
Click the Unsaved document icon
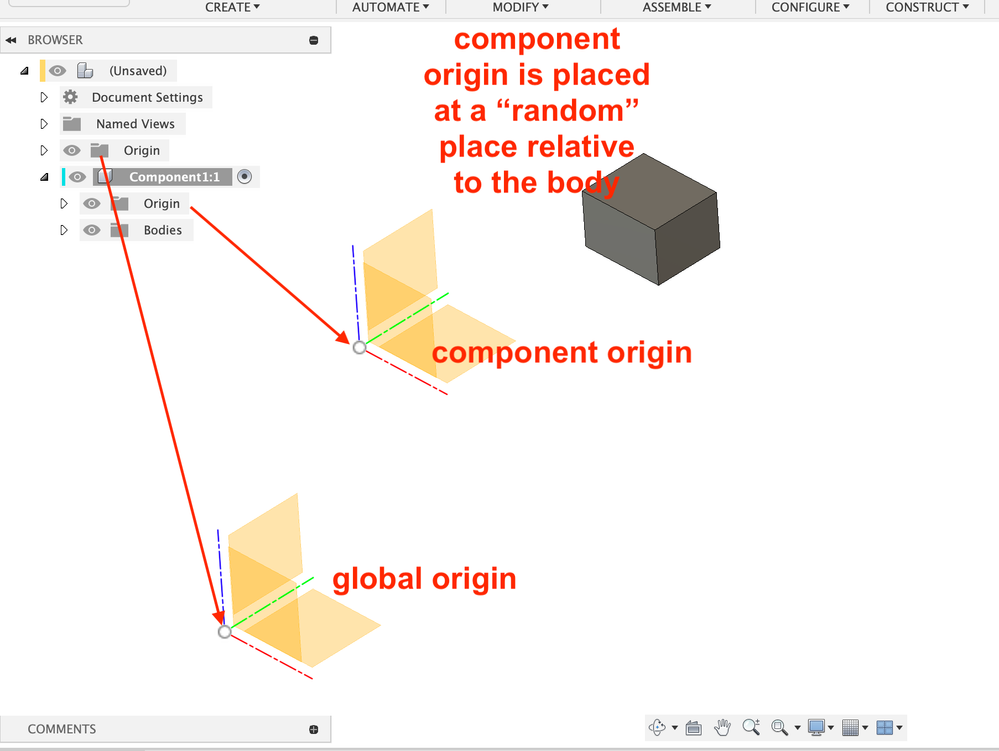[85, 70]
